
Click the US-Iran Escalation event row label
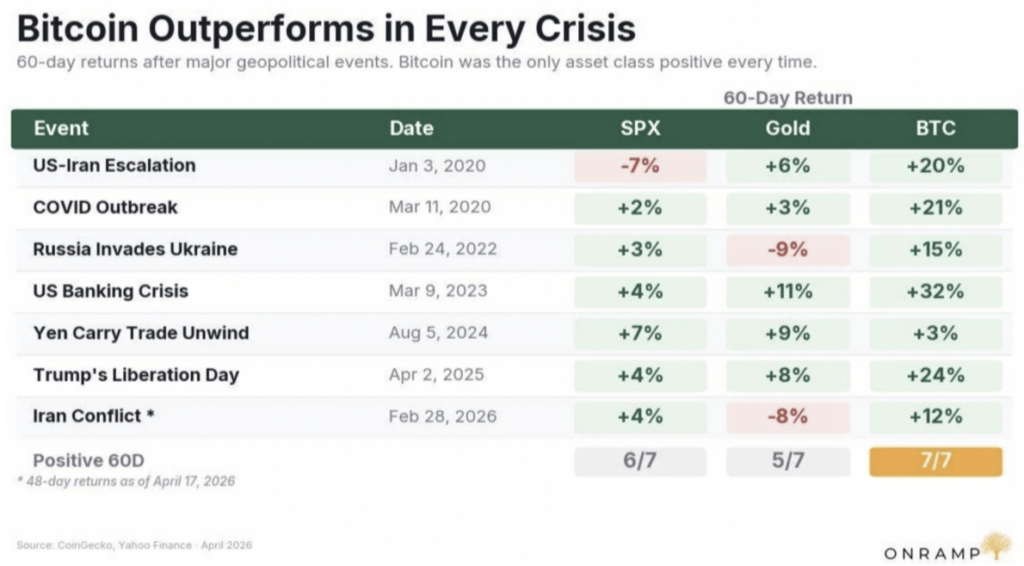pyautogui.click(x=114, y=166)
